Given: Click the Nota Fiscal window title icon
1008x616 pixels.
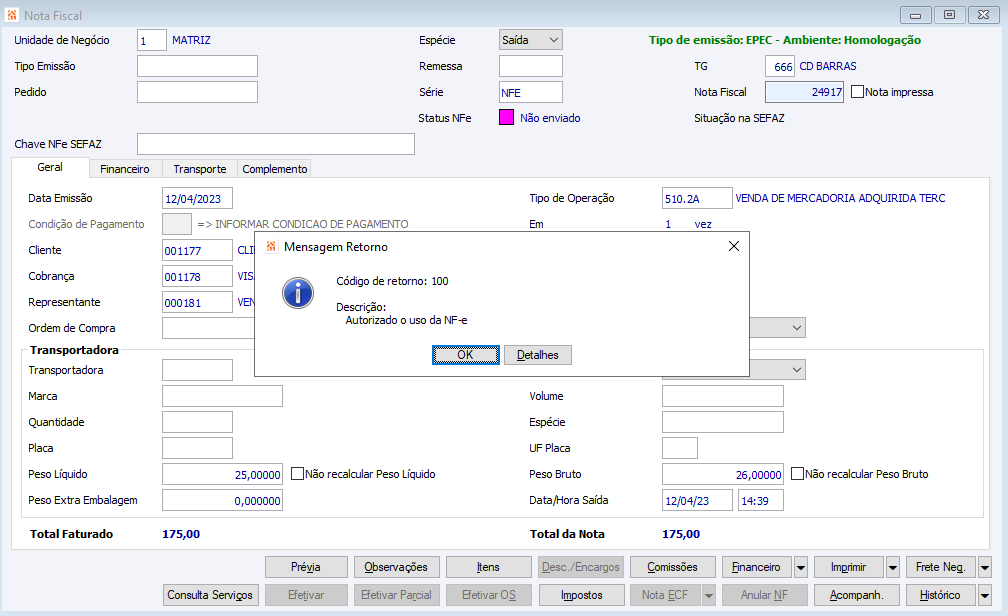Looking at the screenshot, I should (x=11, y=16).
